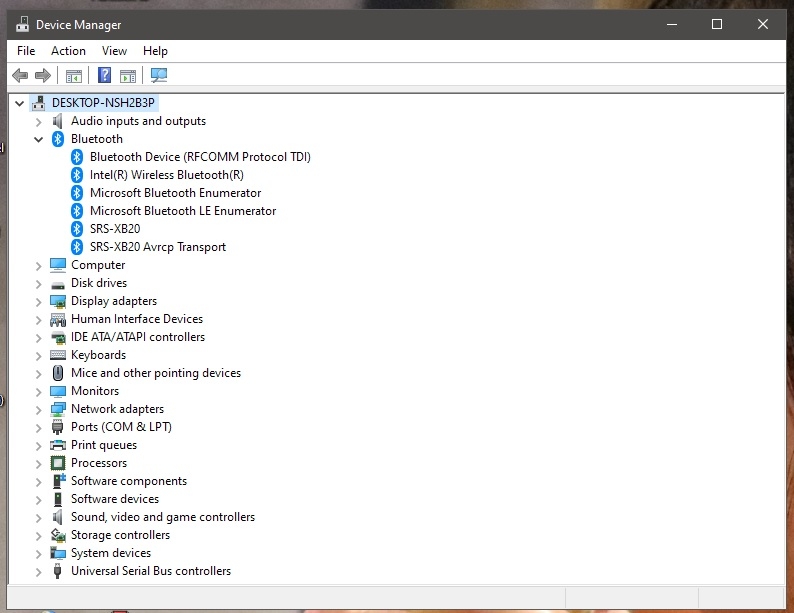Image resolution: width=794 pixels, height=613 pixels.
Task: Close the Device Manager window
Action: (763, 24)
